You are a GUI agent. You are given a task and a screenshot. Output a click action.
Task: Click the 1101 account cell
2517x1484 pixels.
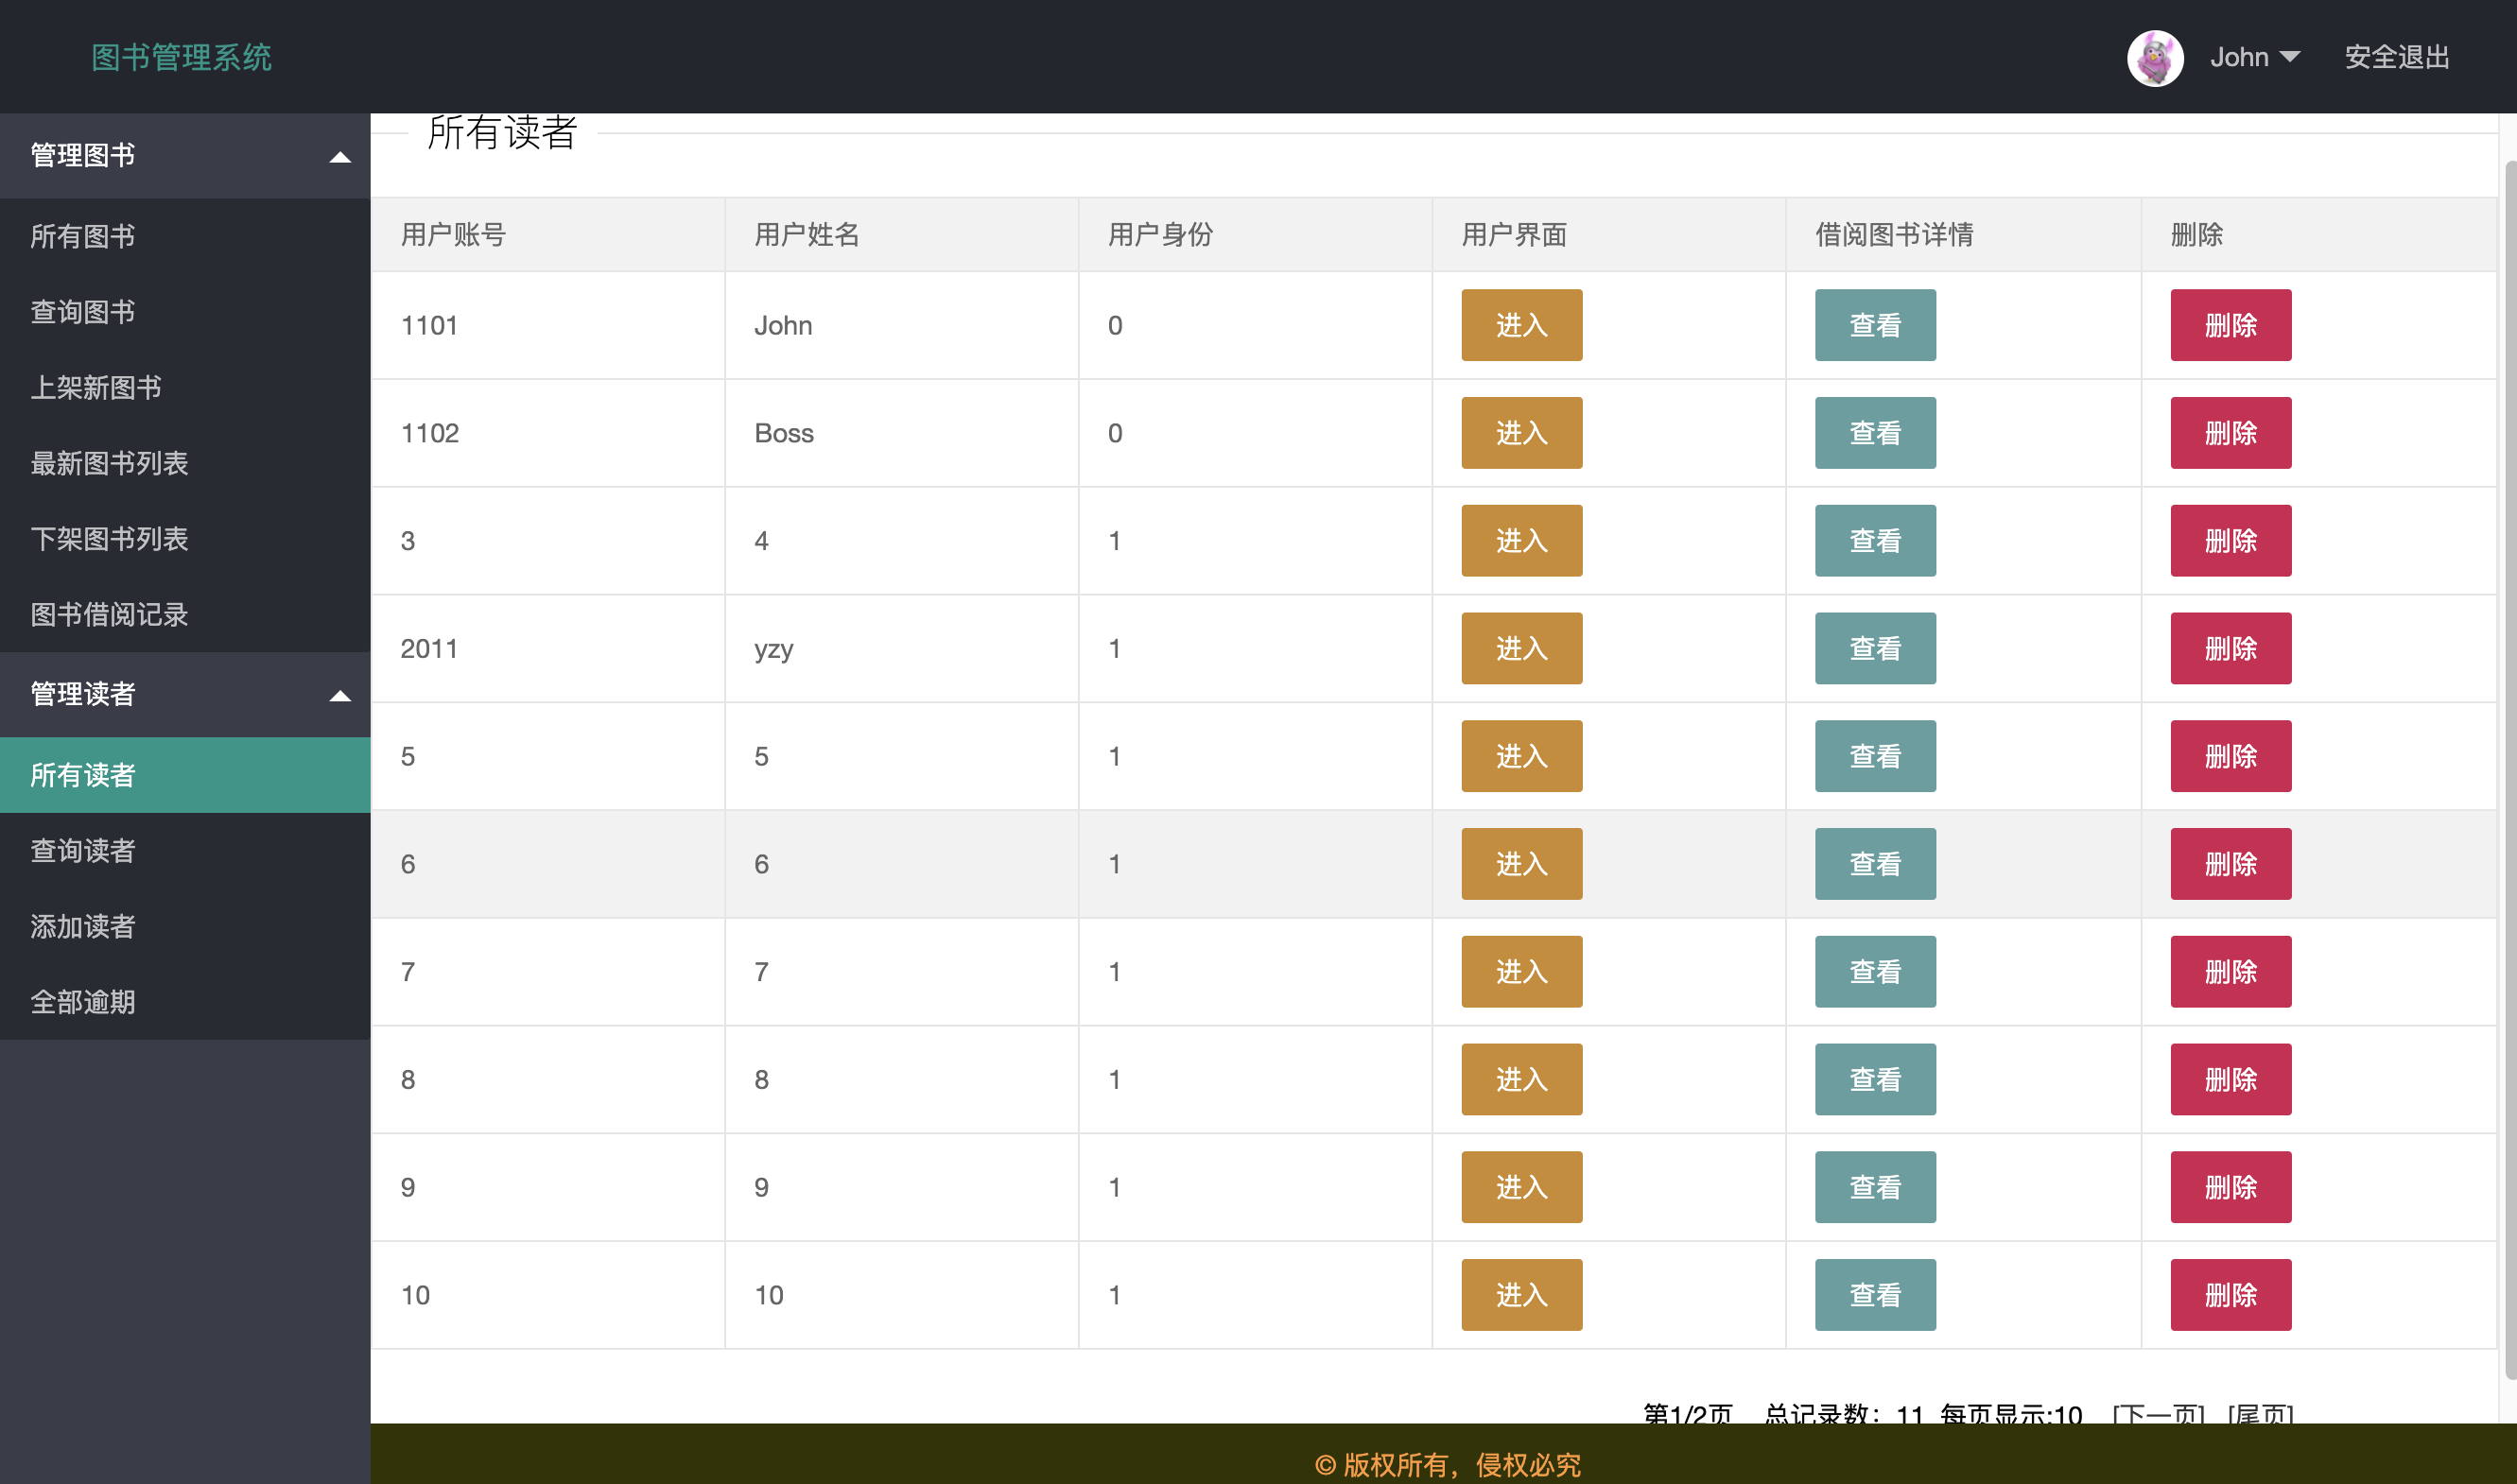tap(548, 325)
